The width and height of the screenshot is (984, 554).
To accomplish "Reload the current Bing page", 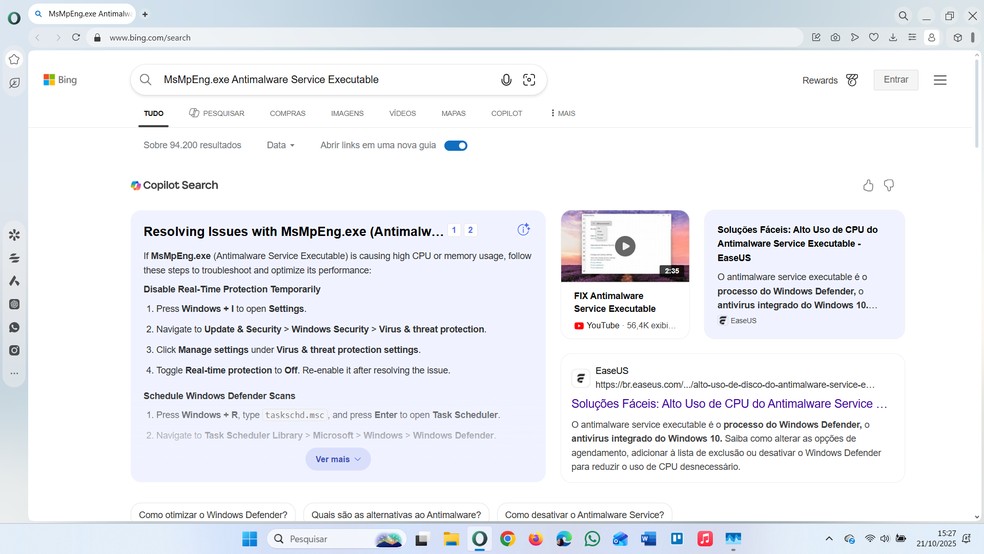I will pyautogui.click(x=76, y=38).
